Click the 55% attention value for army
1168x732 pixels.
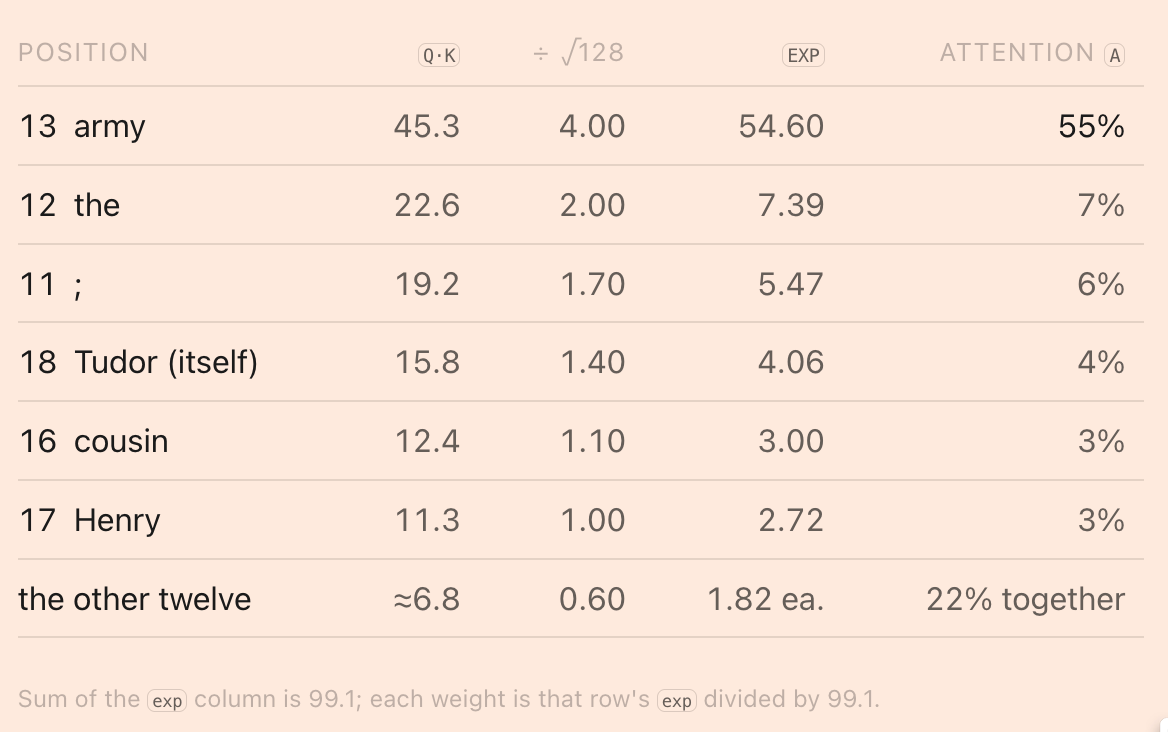[x=1091, y=126]
